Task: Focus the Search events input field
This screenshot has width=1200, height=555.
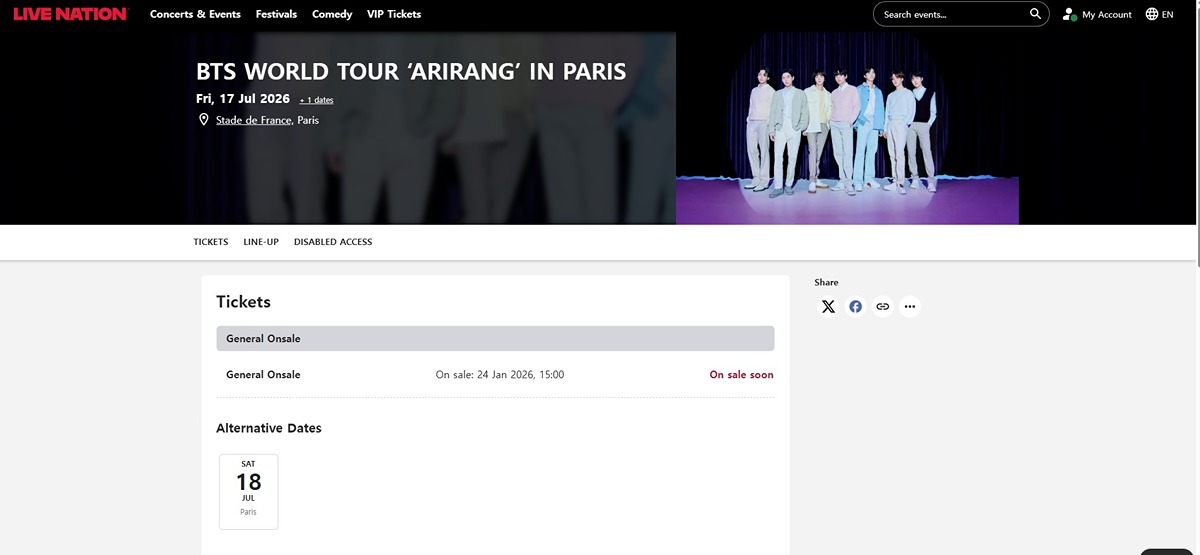Action: (x=950, y=14)
